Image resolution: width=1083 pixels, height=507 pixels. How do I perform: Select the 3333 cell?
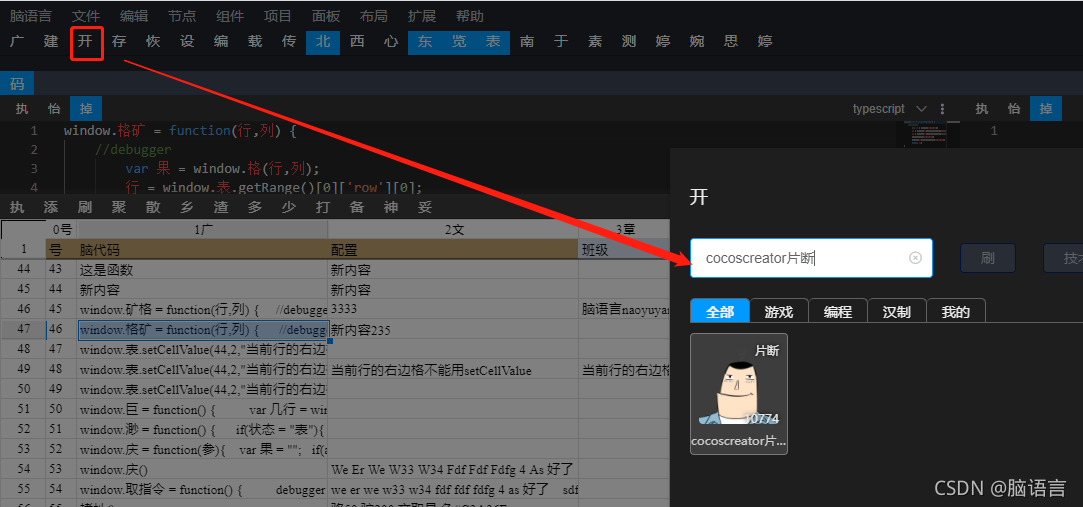coord(453,309)
